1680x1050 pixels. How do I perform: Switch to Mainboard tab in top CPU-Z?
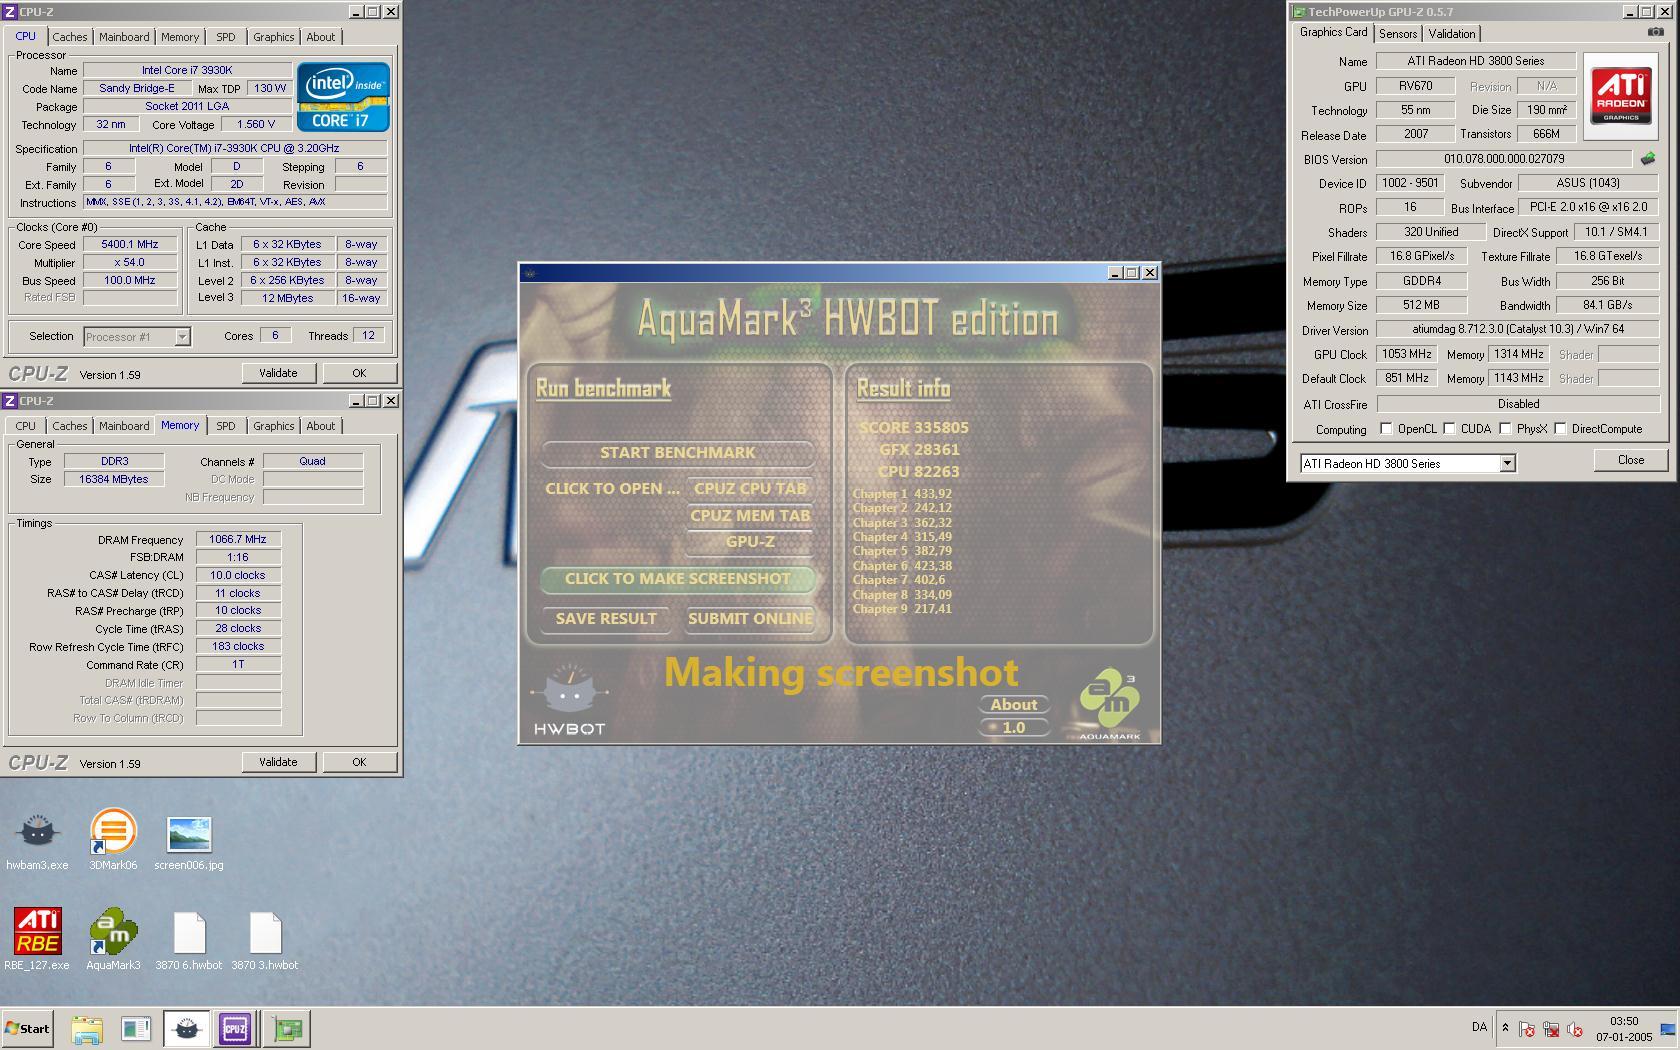124,37
